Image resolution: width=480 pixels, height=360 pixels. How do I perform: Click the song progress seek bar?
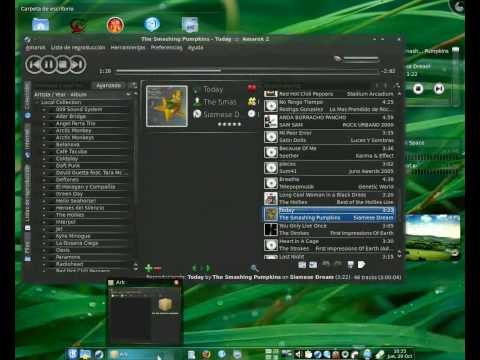point(248,71)
